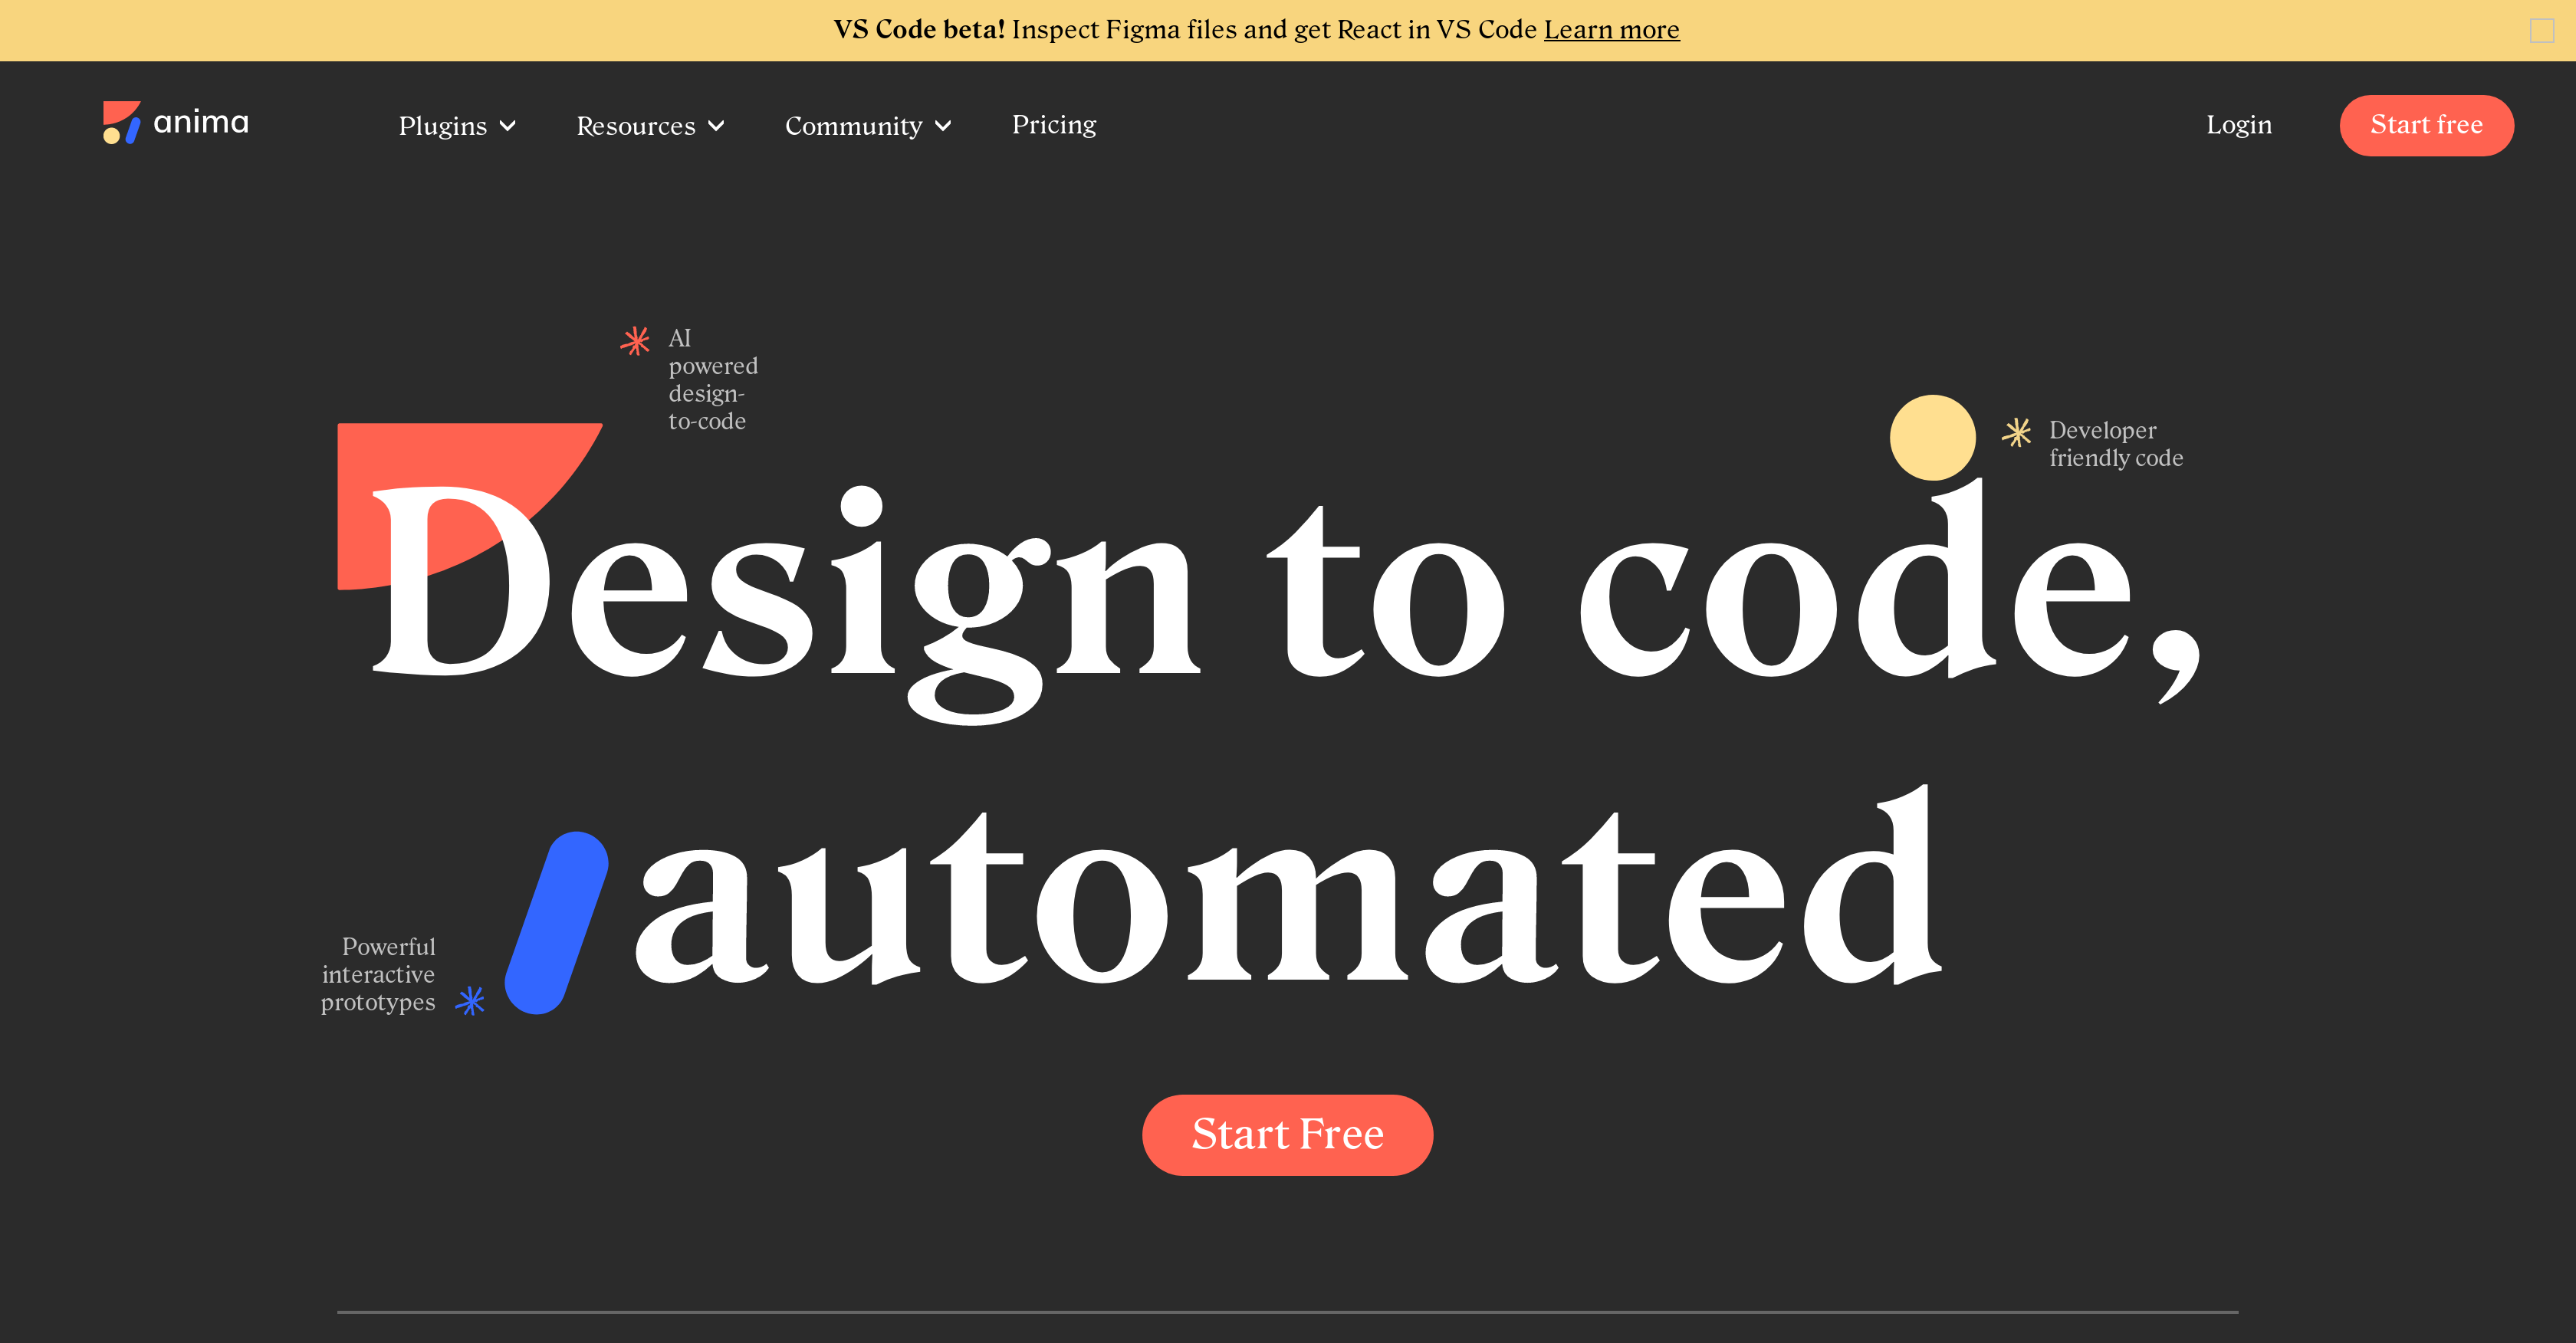Click the Powerful interactive prototypes label
Image resolution: width=2576 pixels, height=1343 pixels.
[x=379, y=974]
